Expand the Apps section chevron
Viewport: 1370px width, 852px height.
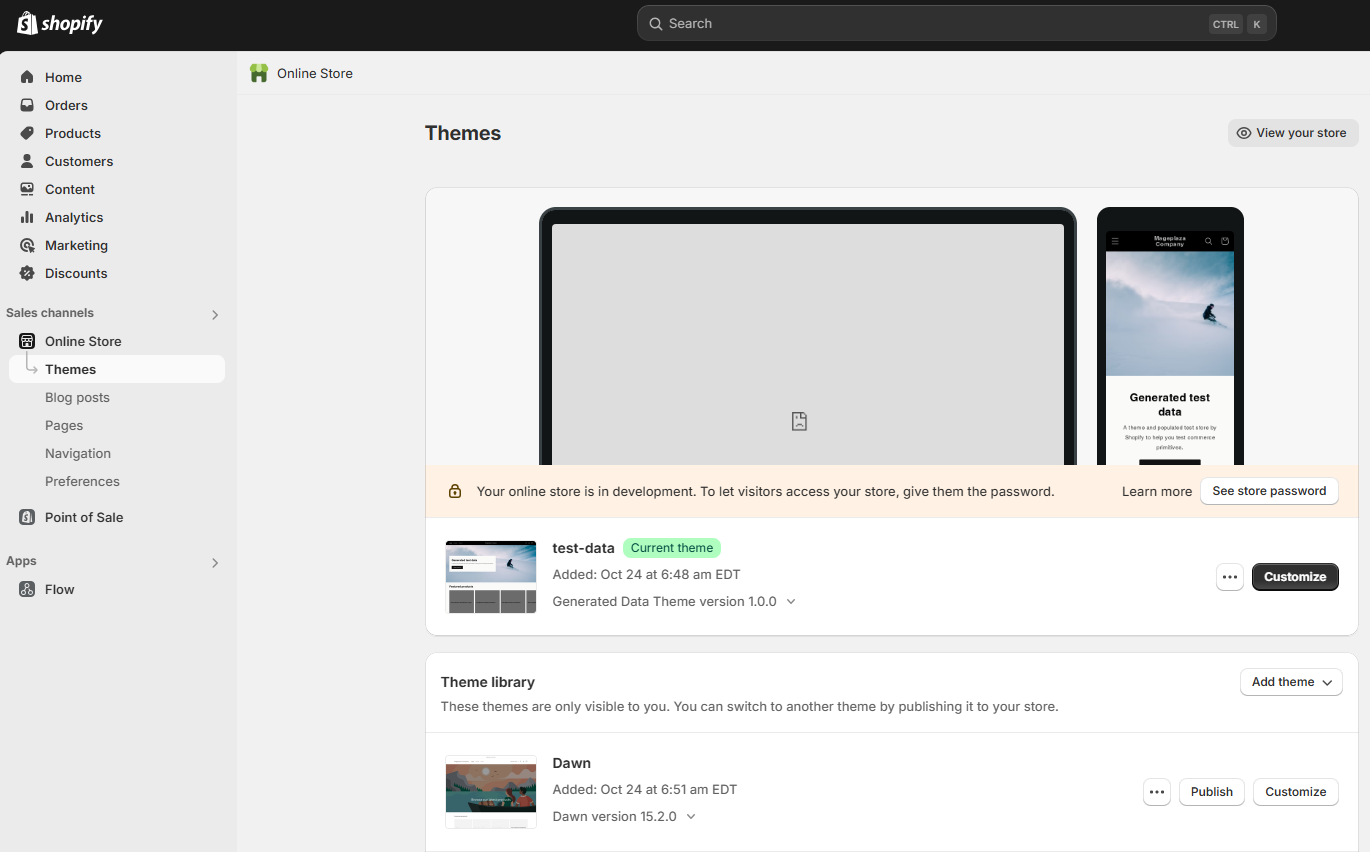click(x=215, y=563)
